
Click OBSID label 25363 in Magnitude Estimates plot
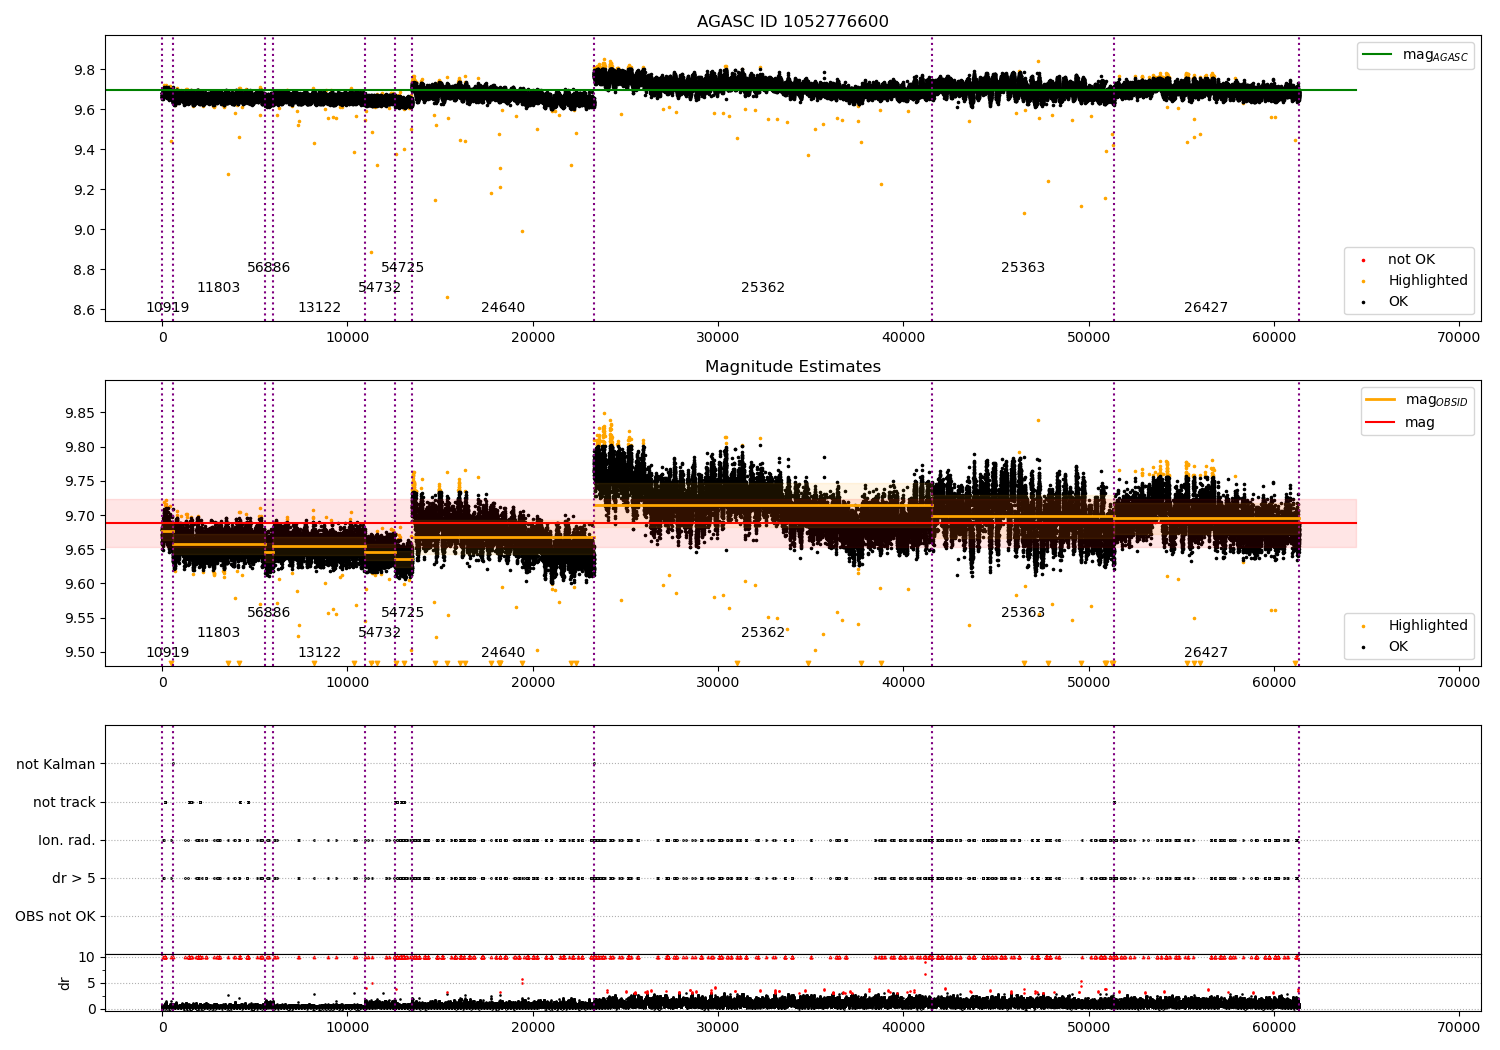(1023, 613)
